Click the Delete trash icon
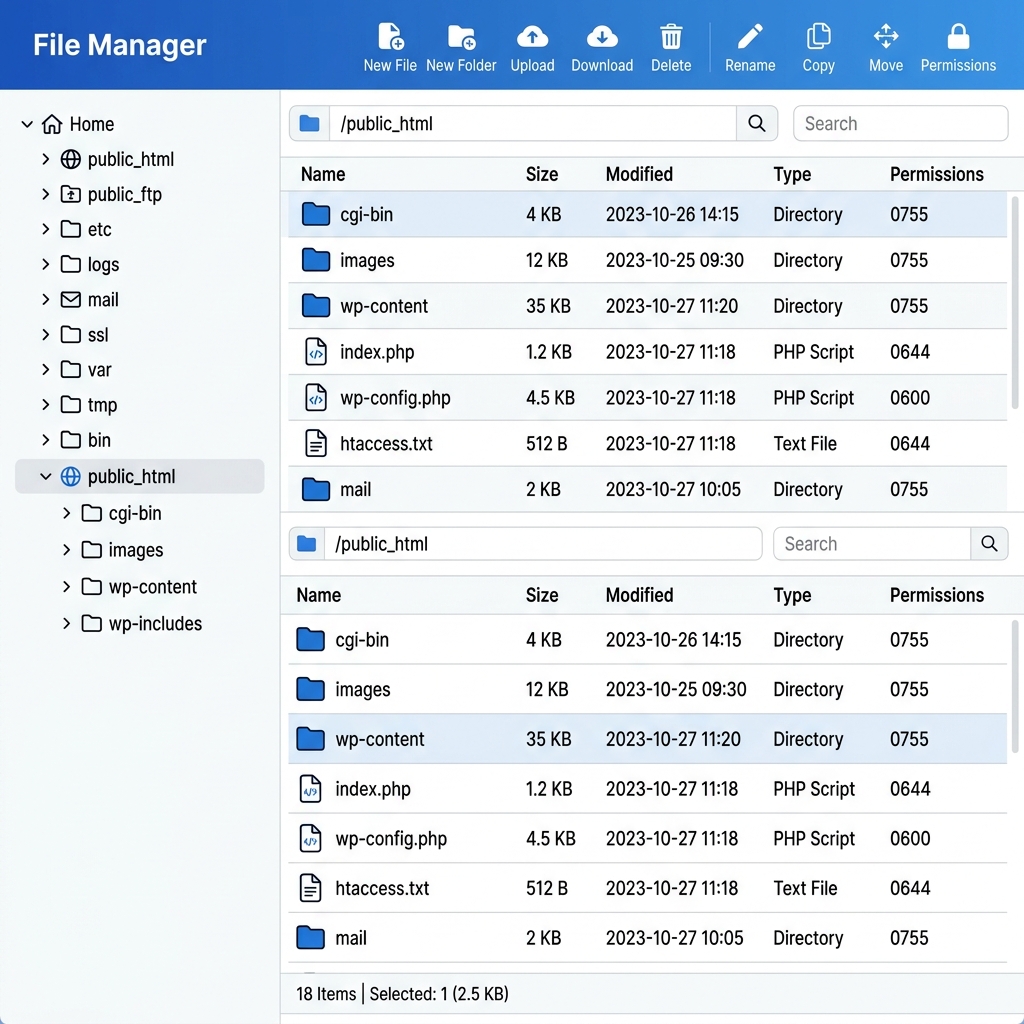This screenshot has height=1024, width=1024. (x=671, y=37)
